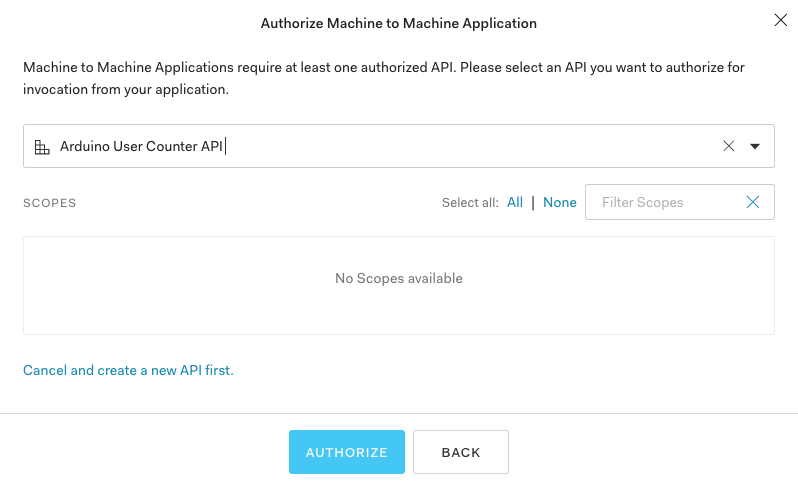Select all scopes with the All link
This screenshot has width=798, height=487.
click(x=514, y=202)
